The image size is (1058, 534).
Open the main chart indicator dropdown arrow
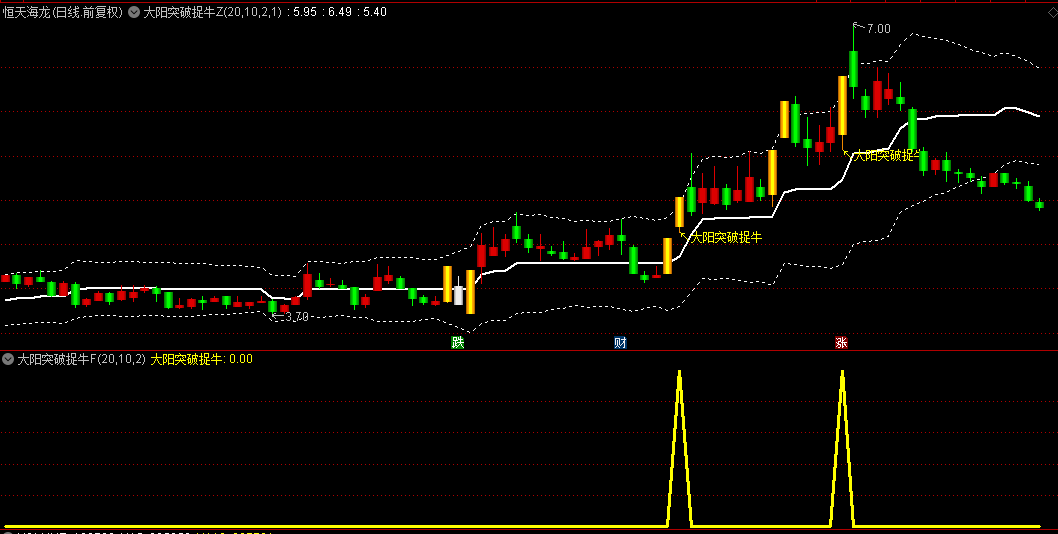pos(134,11)
